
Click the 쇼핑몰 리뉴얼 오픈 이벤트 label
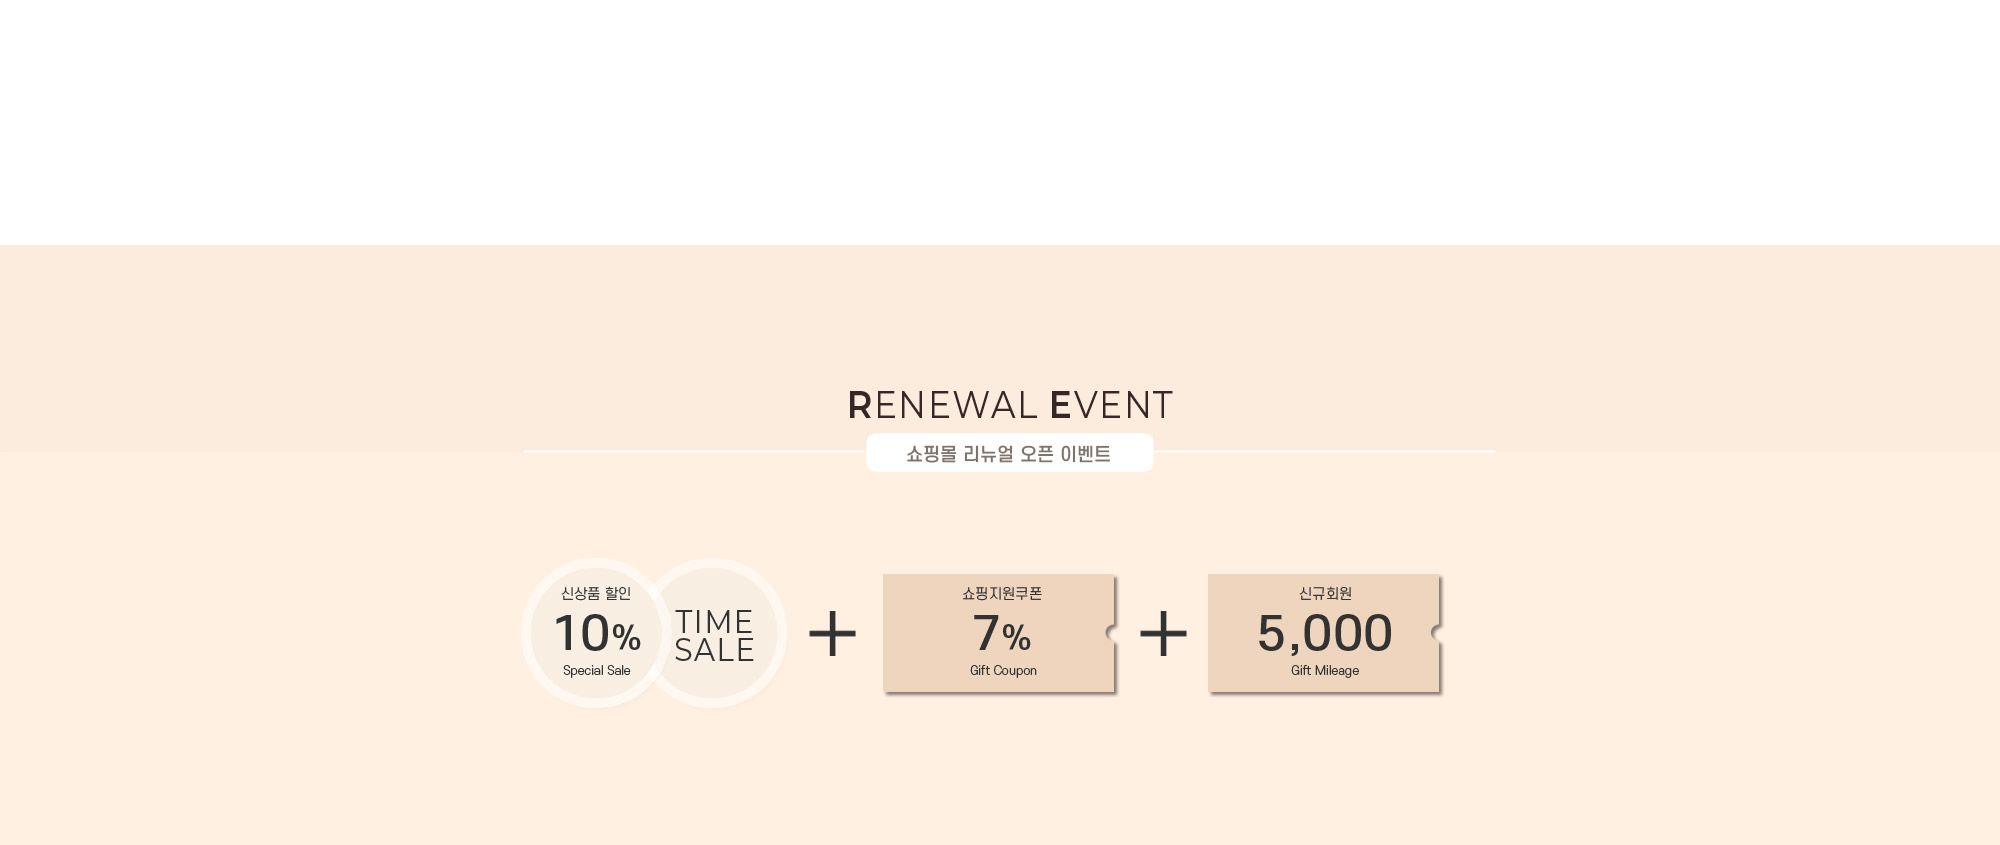[1009, 453]
